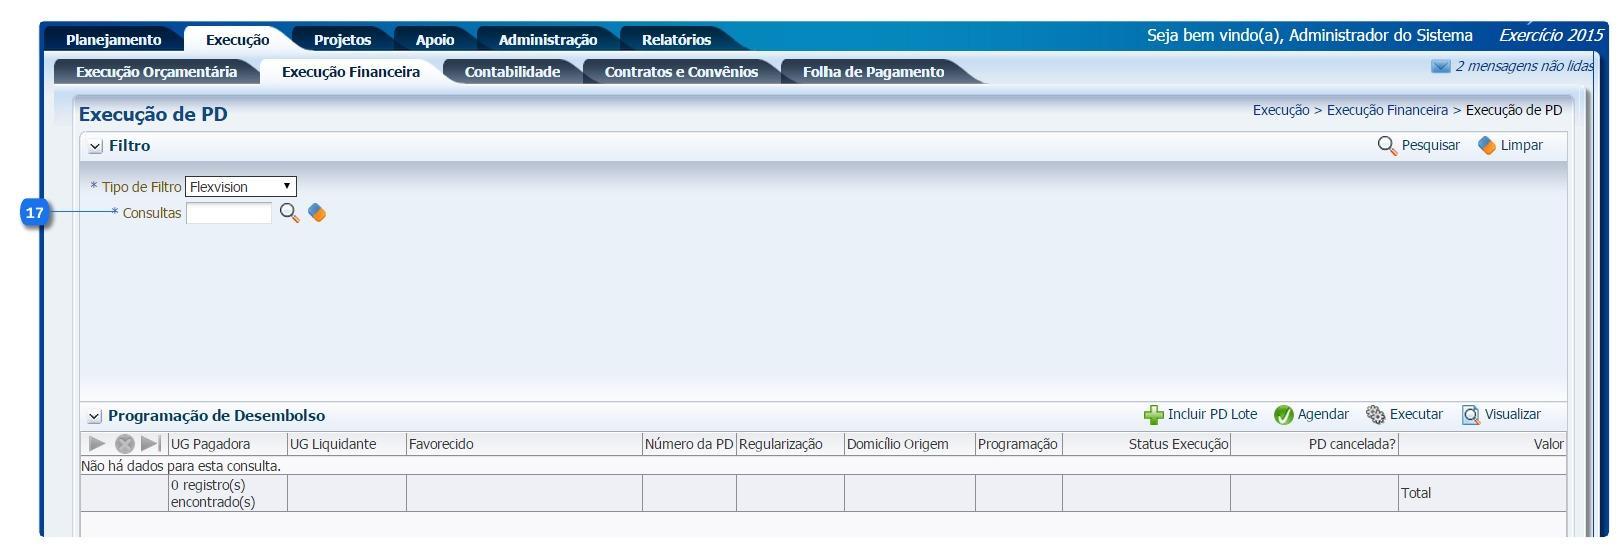1623x553 pixels.
Task: Focus the Consultas input field
Action: coord(228,213)
